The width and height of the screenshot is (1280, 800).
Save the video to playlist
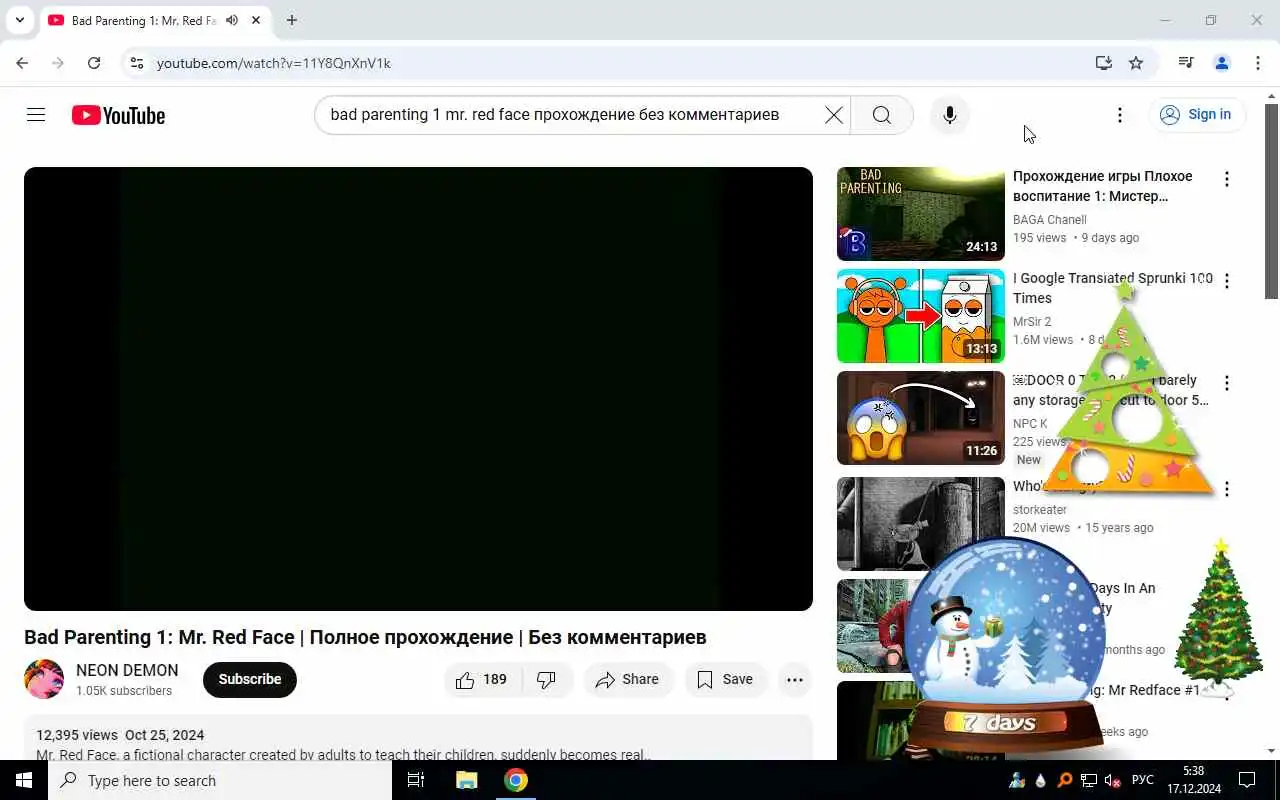[x=725, y=680]
